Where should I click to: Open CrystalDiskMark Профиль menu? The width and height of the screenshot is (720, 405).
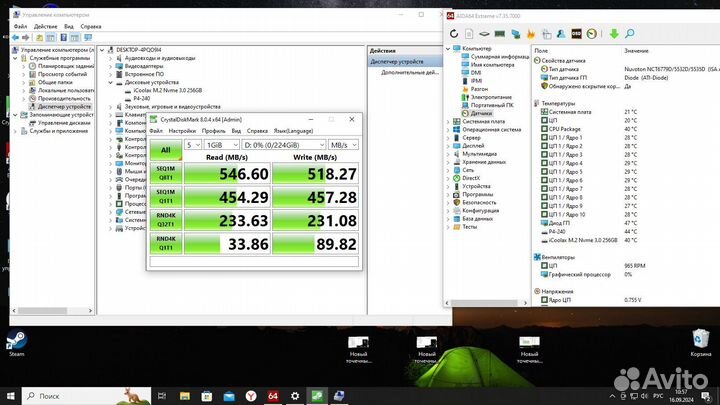214,131
